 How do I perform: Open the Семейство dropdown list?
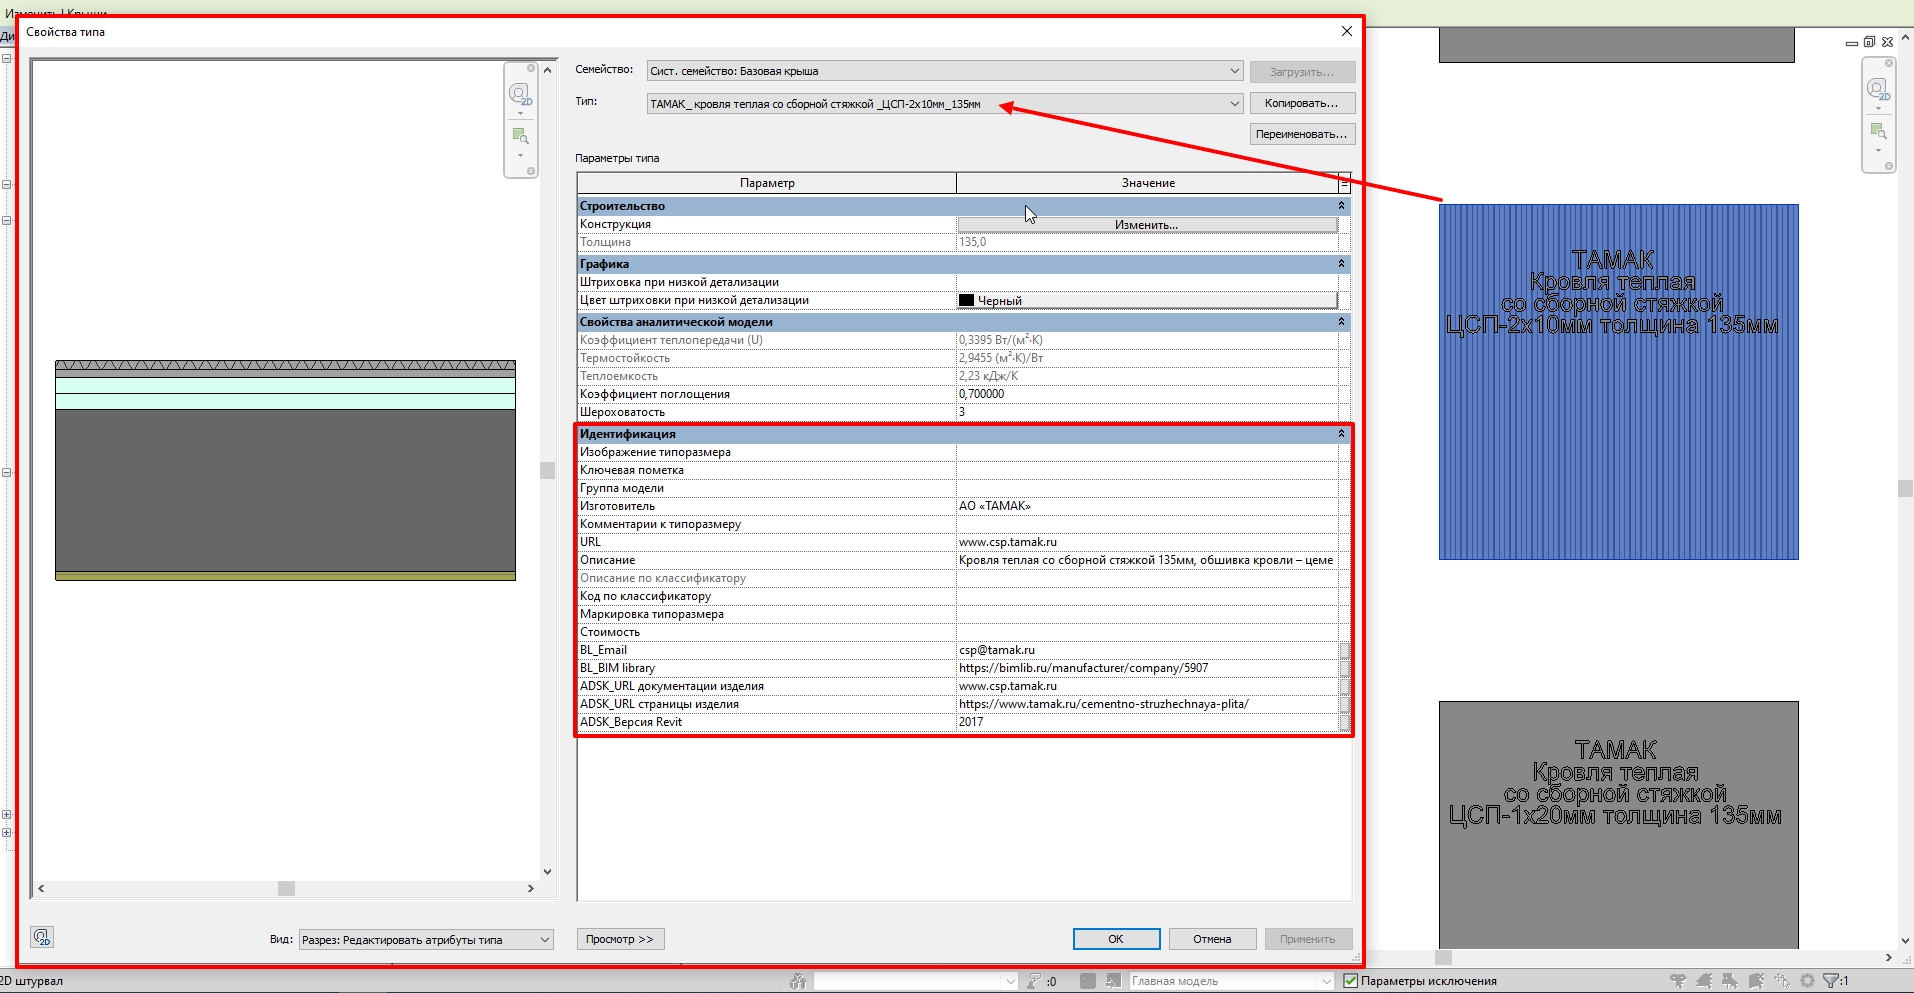[x=1235, y=71]
